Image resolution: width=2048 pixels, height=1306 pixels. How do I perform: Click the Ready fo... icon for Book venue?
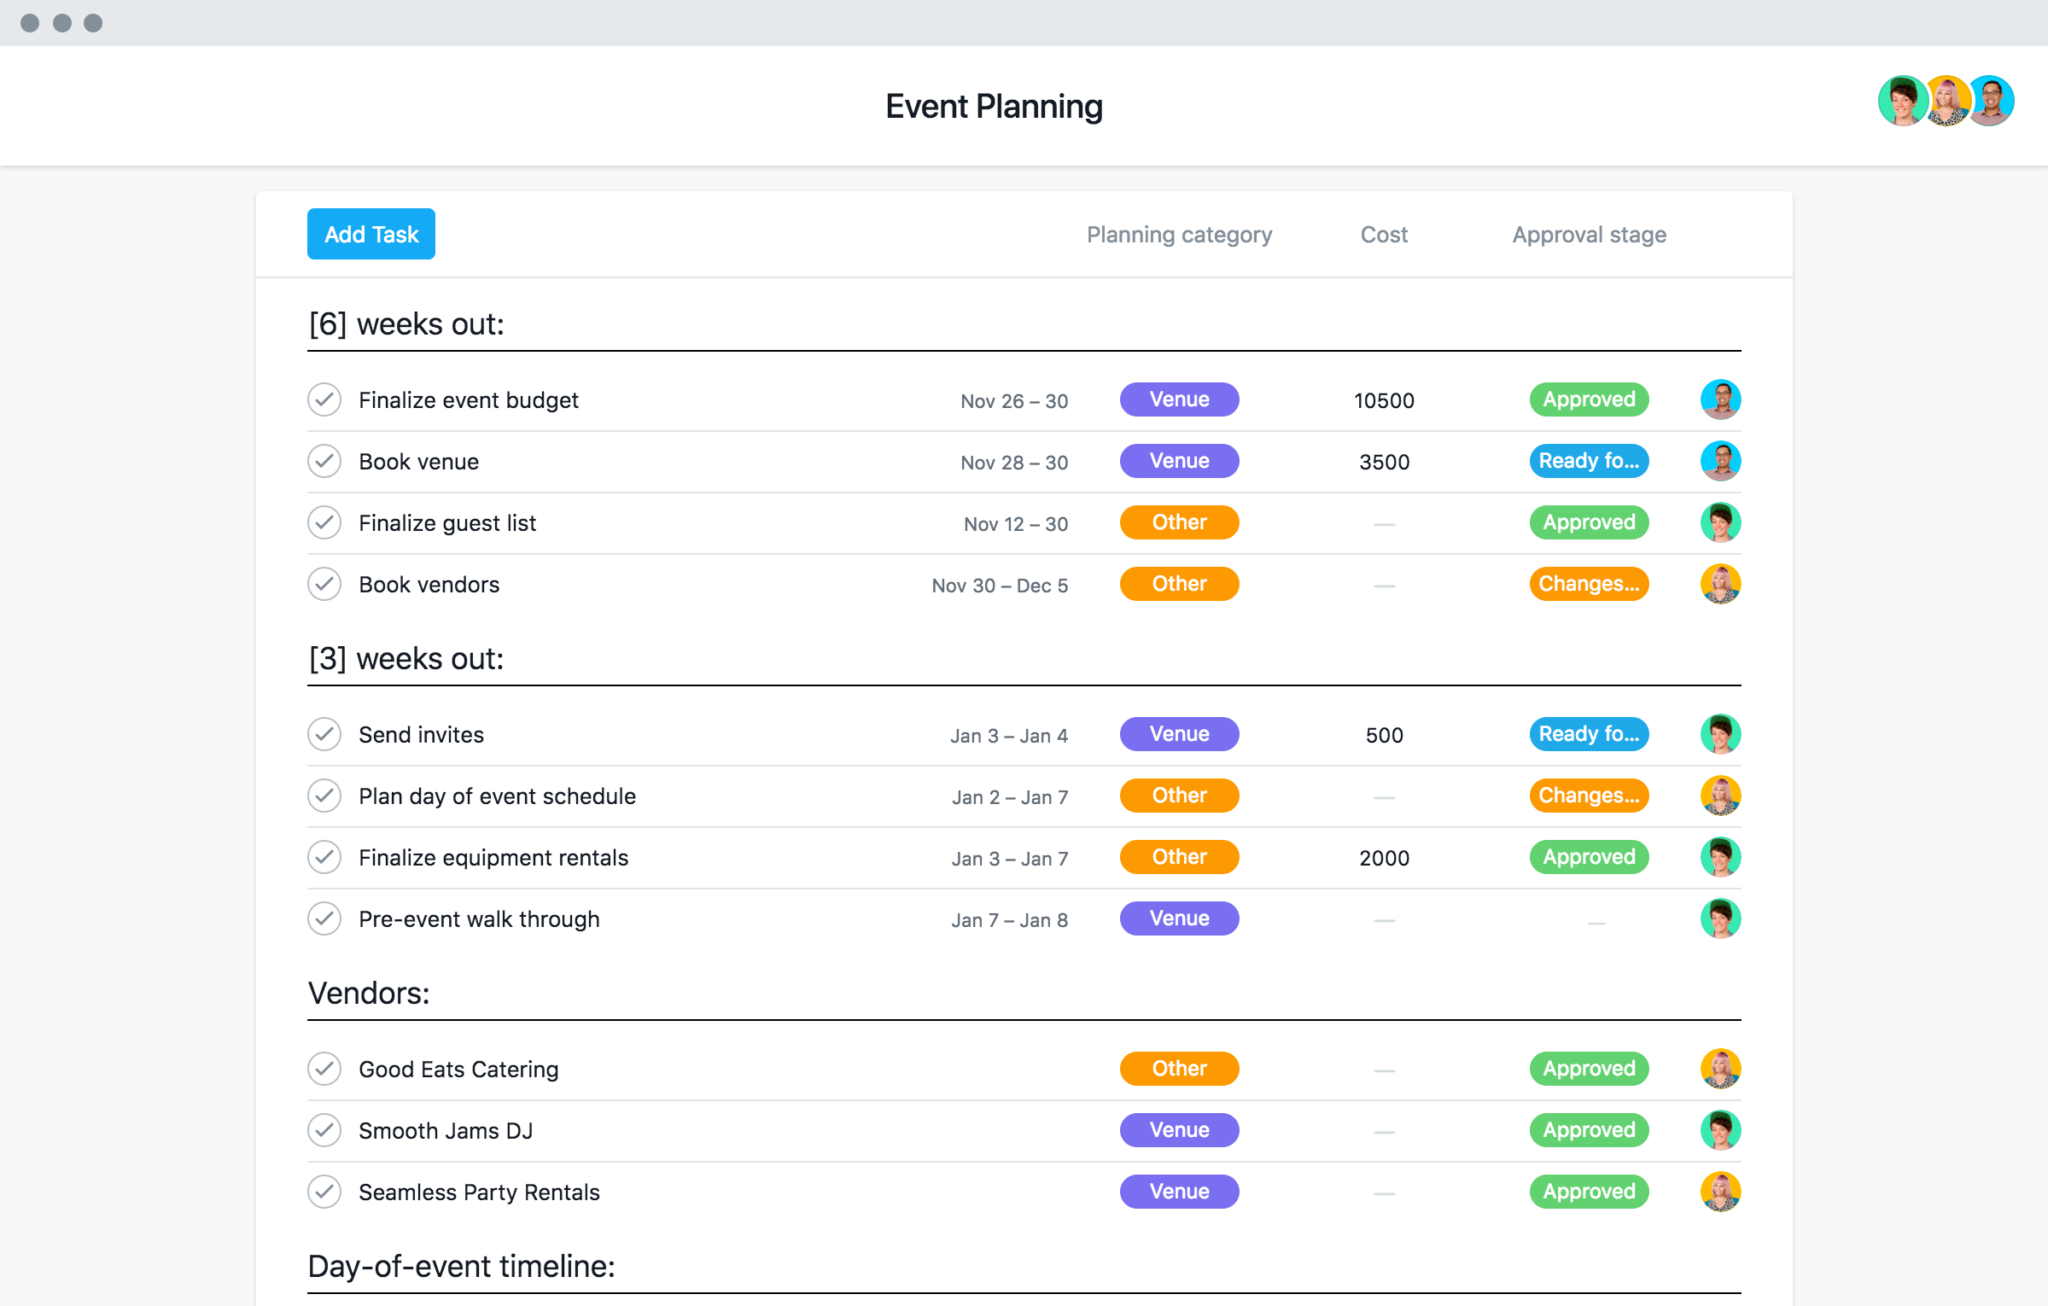[1587, 460]
